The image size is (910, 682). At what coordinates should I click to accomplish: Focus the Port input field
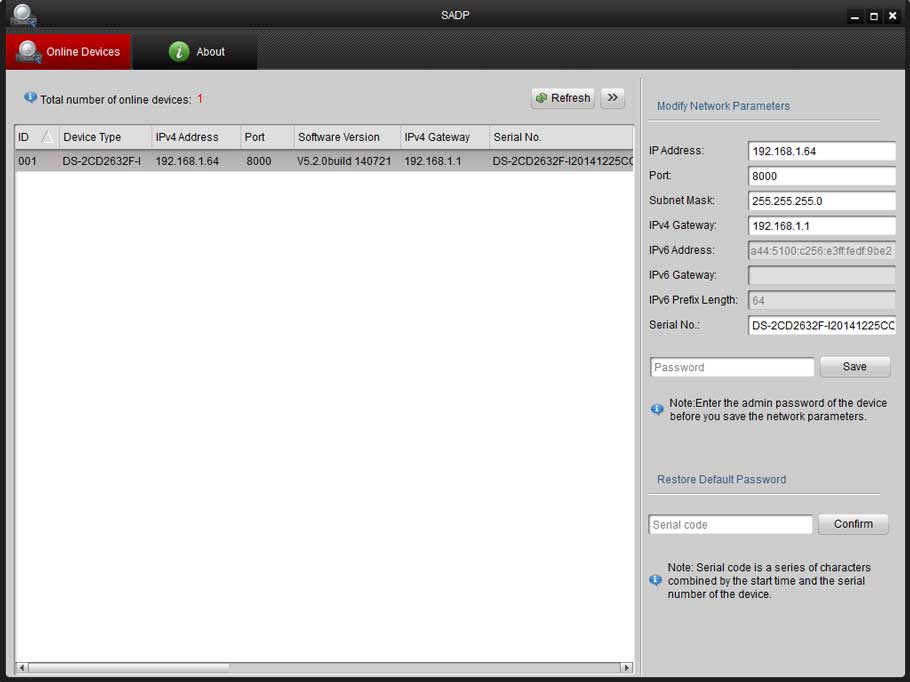[821, 176]
